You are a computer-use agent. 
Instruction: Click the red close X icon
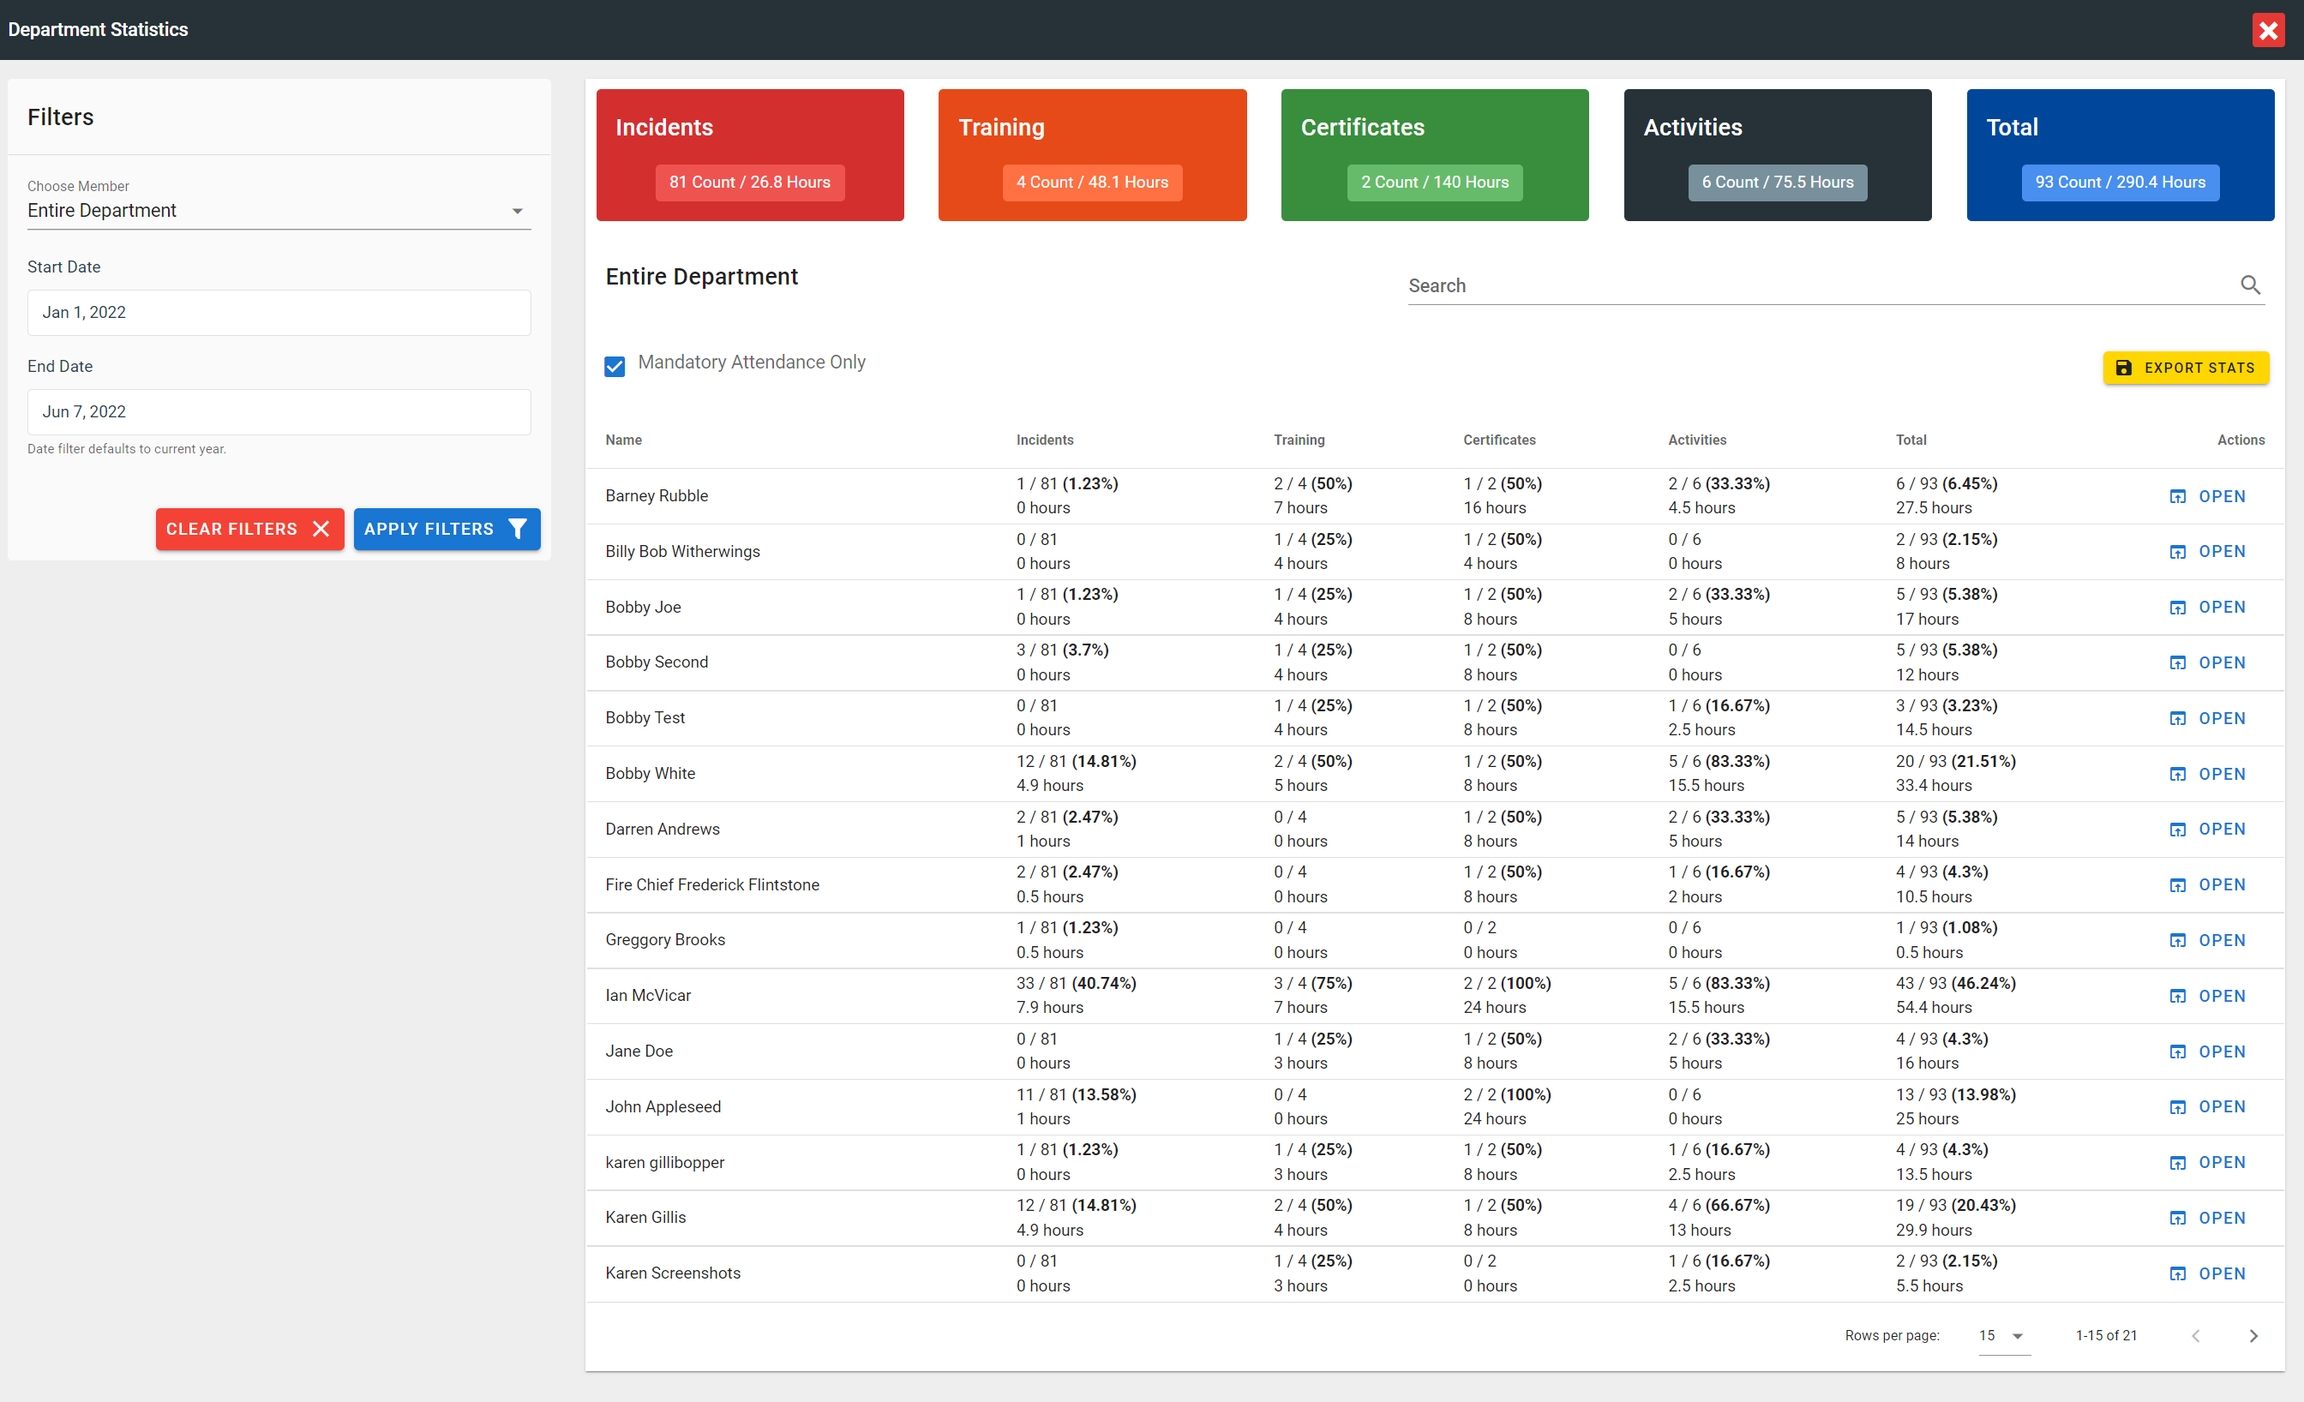2268,30
